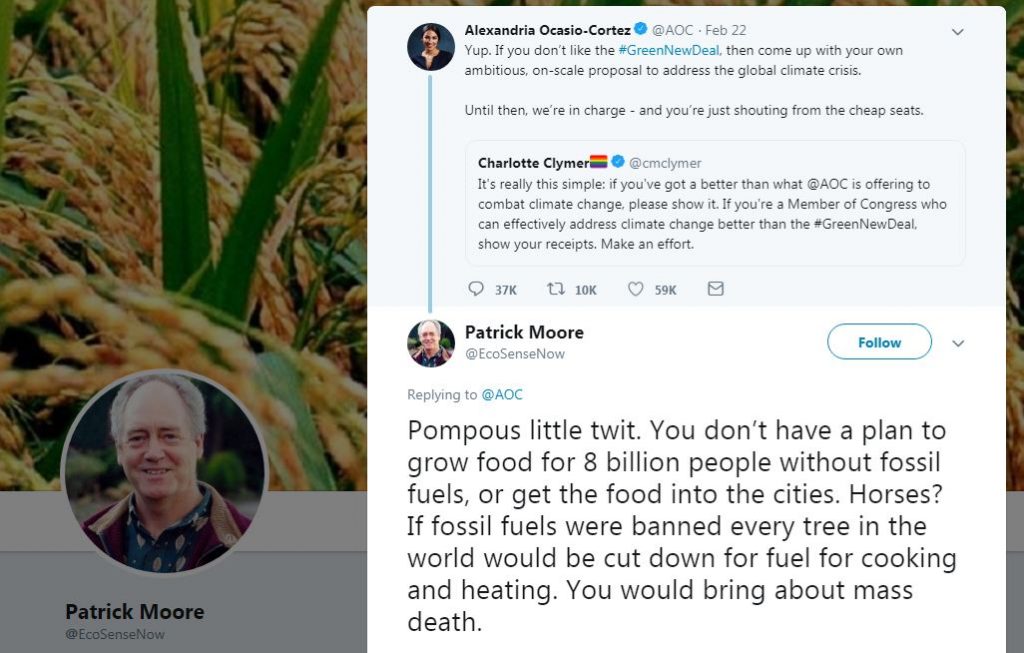Open AOC's small profile avatar

pos(431,46)
